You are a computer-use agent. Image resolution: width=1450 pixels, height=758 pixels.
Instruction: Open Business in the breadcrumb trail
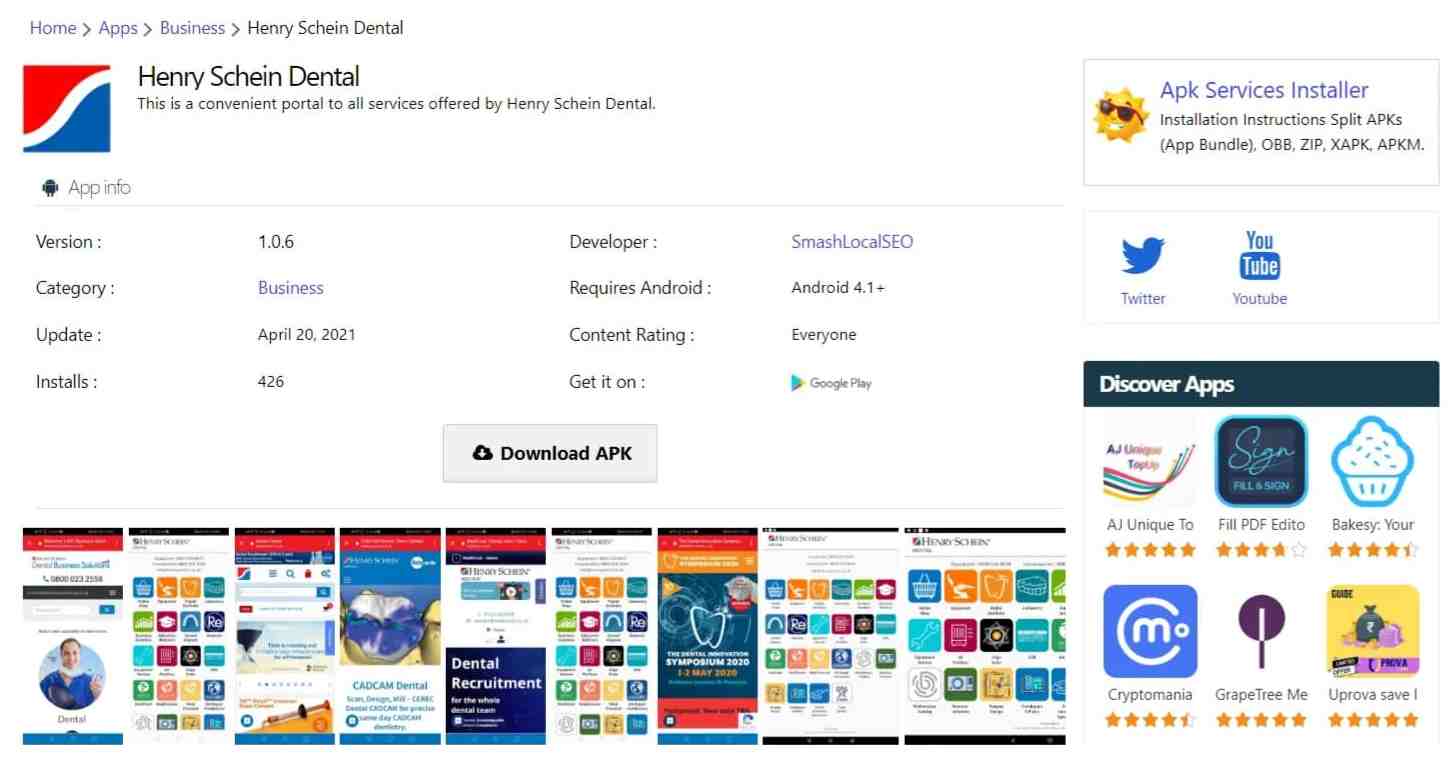[x=192, y=28]
